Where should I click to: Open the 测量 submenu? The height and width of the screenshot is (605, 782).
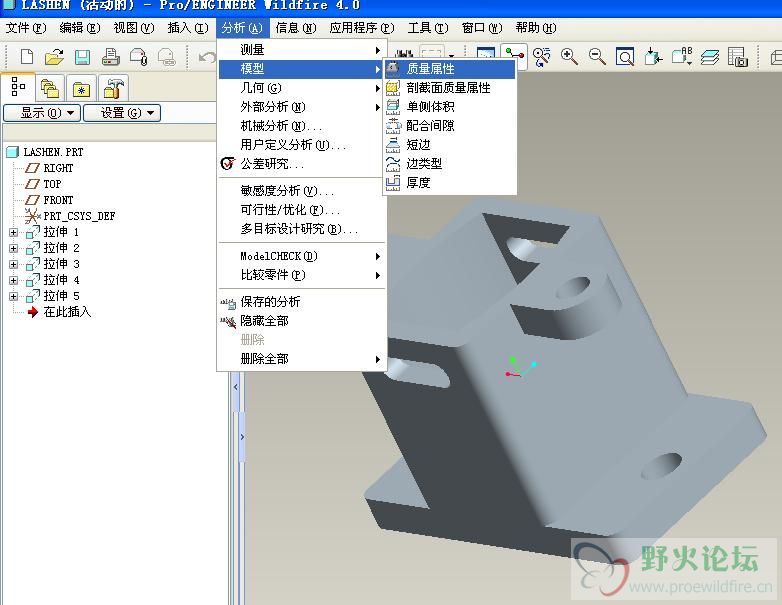pos(302,50)
